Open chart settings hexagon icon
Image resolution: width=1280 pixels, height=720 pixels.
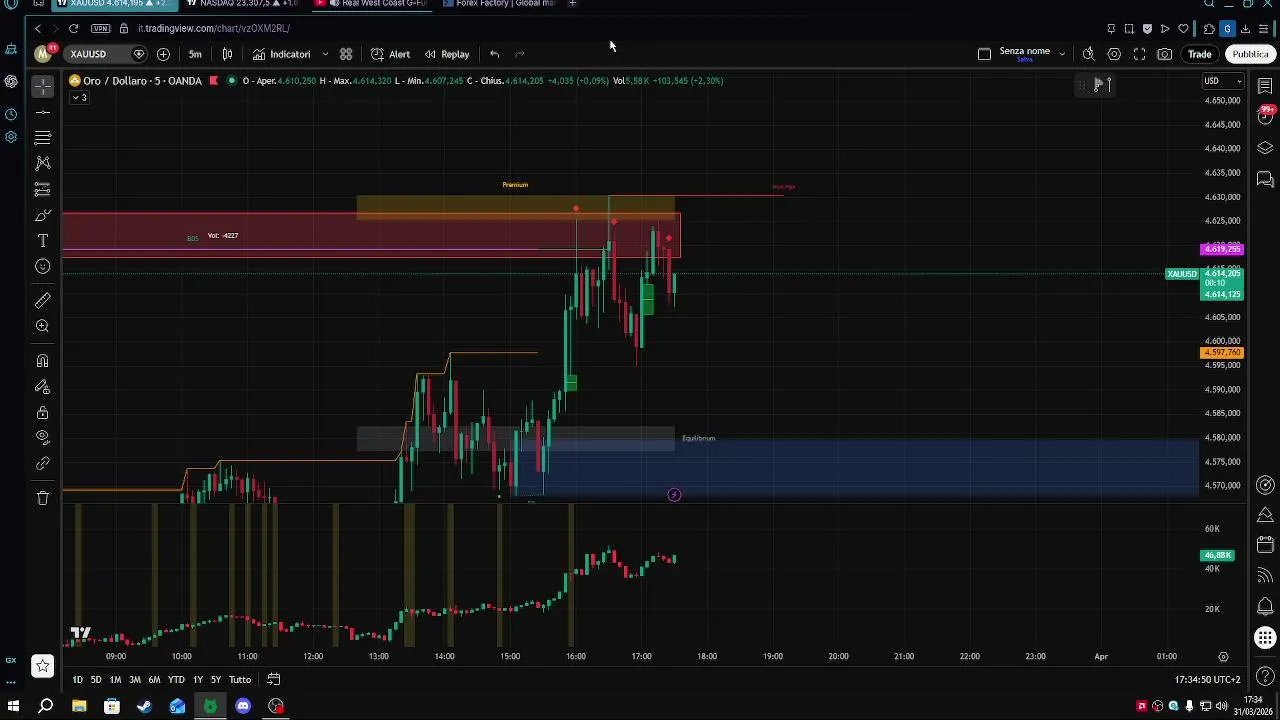pyautogui.click(x=1114, y=54)
